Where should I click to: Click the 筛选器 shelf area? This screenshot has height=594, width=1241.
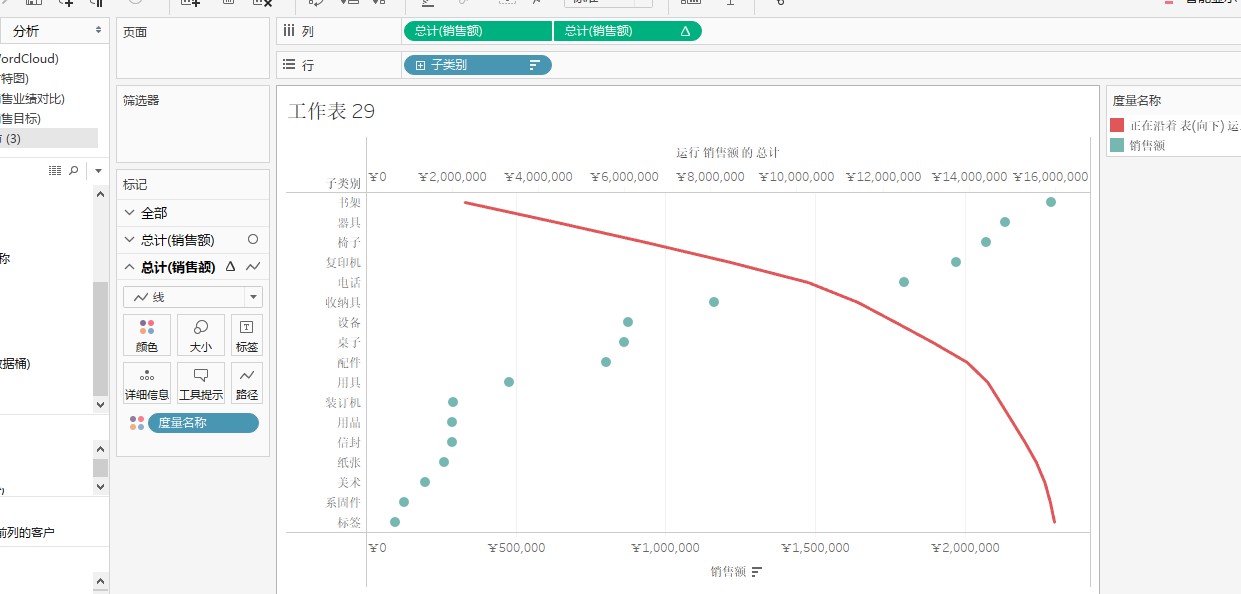coord(193,125)
